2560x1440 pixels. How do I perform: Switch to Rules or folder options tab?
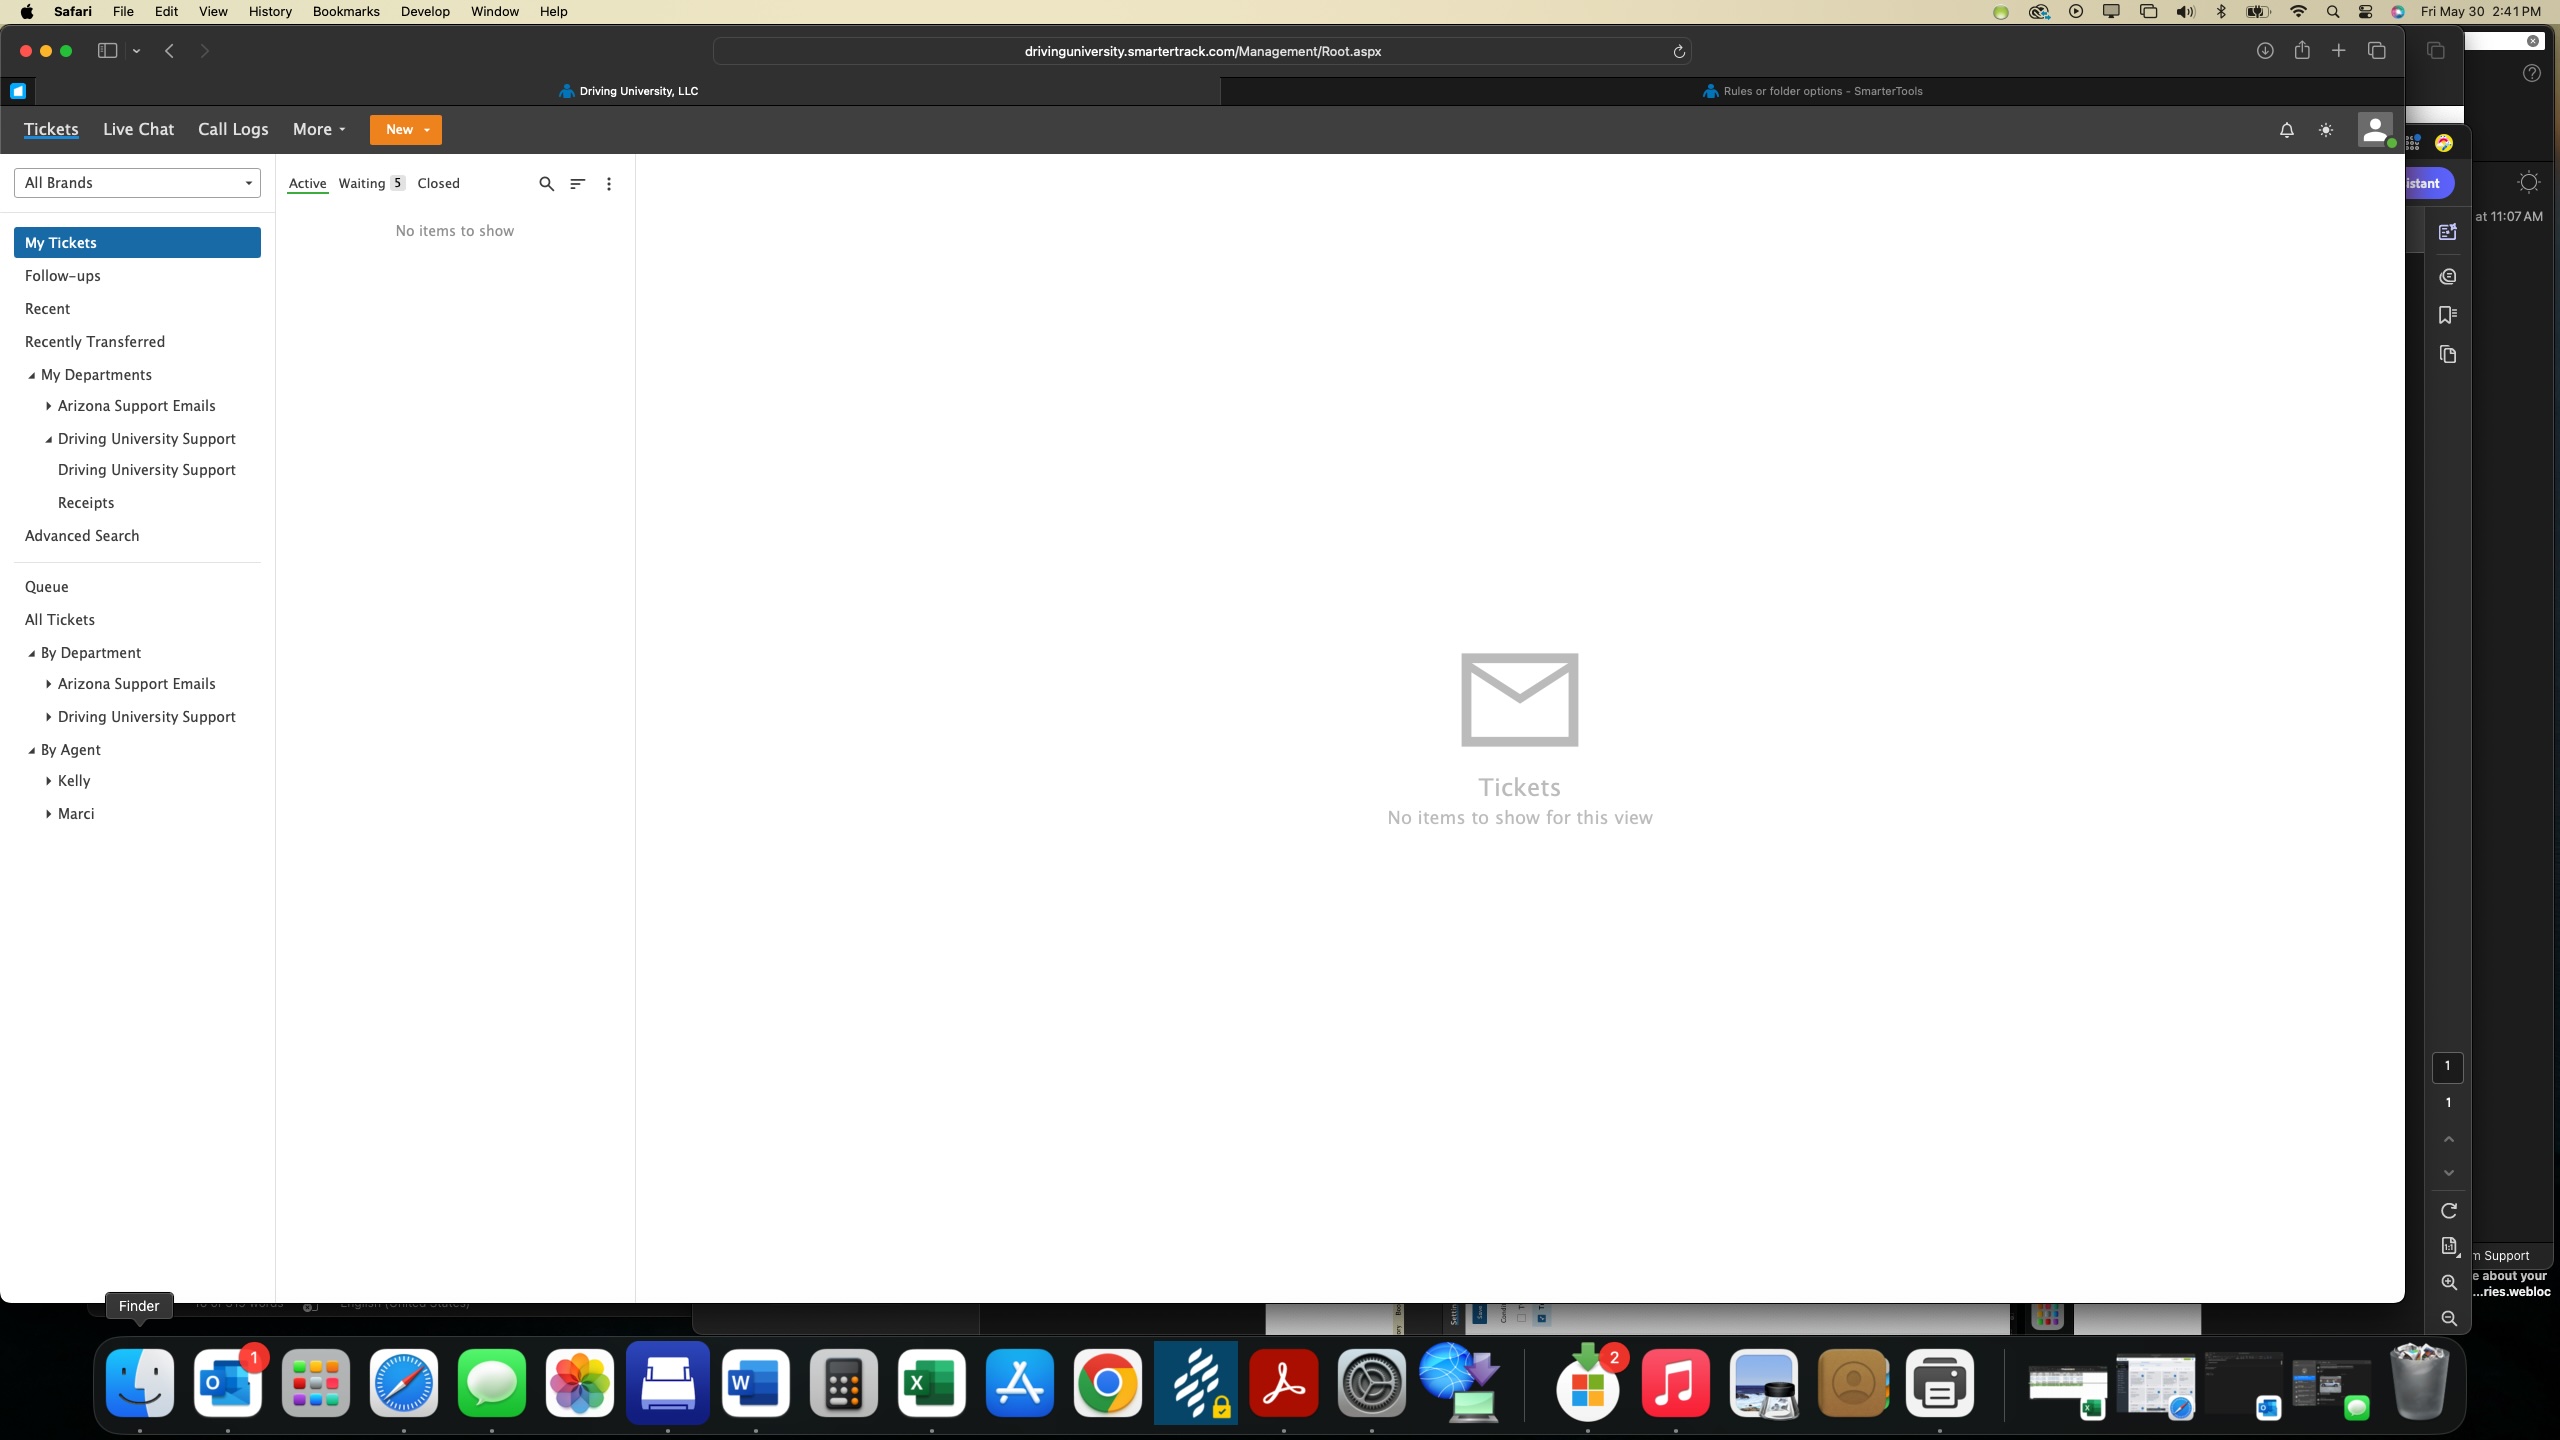[x=1811, y=91]
